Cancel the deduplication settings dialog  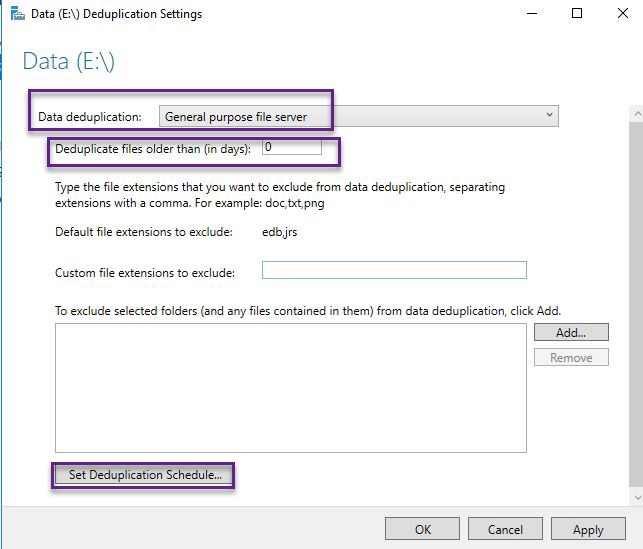tap(505, 529)
